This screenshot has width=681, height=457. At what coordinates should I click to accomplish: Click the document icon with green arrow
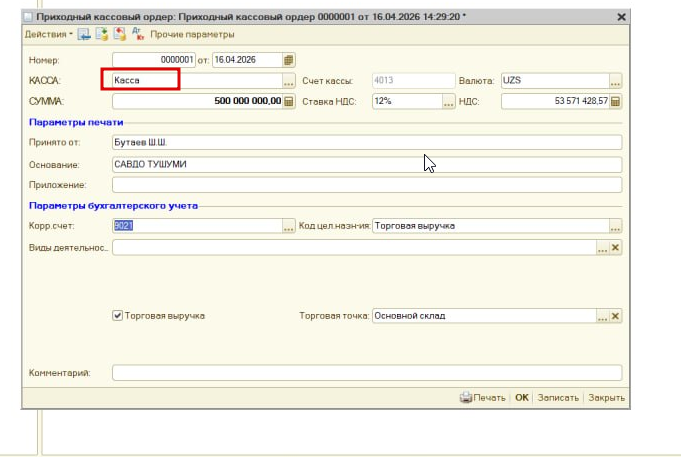pos(102,34)
